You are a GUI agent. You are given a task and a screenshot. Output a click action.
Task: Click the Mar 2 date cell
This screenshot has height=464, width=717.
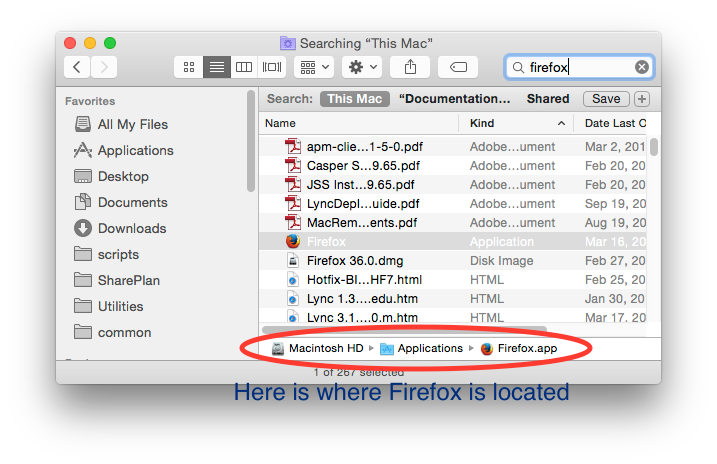click(615, 147)
